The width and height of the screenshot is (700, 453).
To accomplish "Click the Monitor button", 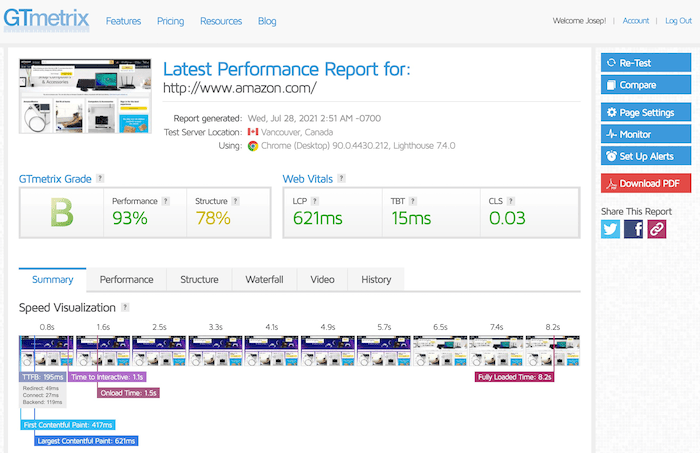I will tap(646, 134).
